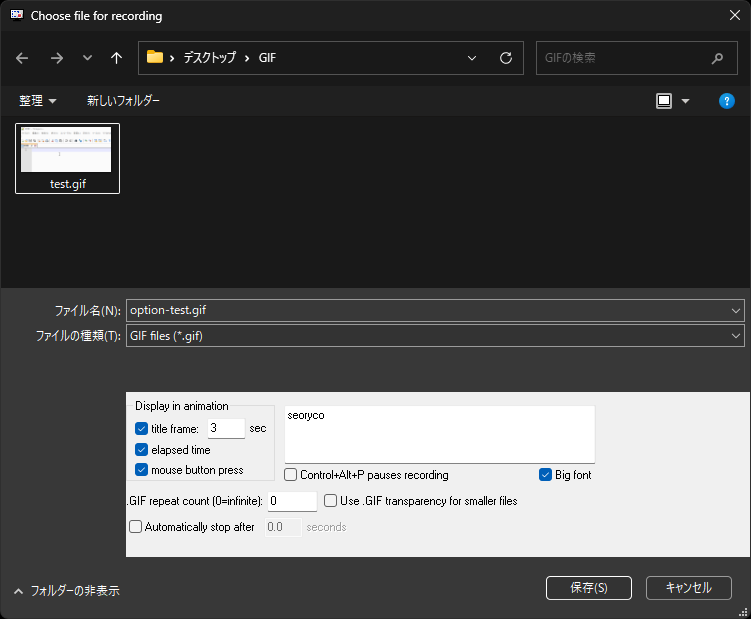Disable the title frame checkbox
The height and width of the screenshot is (619, 751).
point(142,429)
